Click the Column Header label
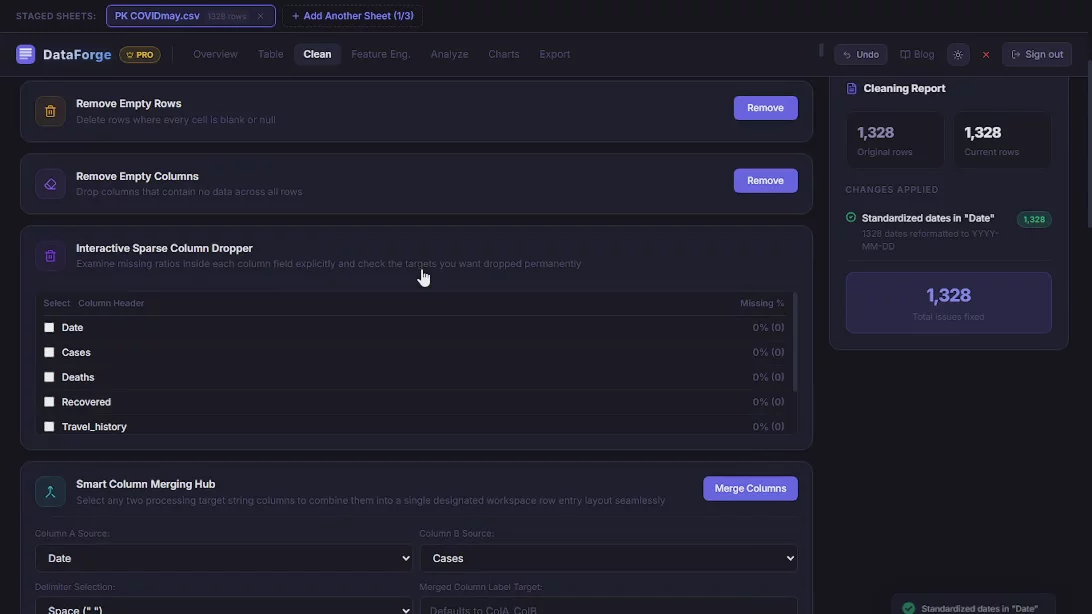 coord(111,303)
